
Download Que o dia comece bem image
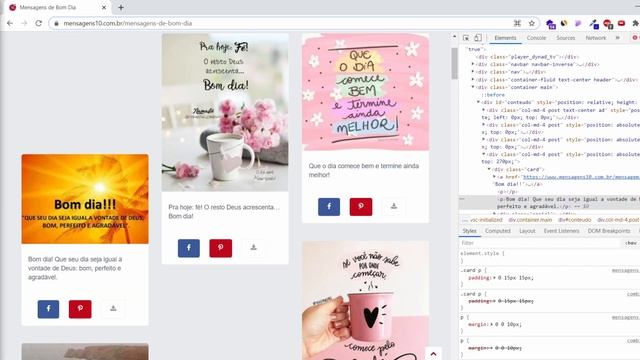coord(394,207)
